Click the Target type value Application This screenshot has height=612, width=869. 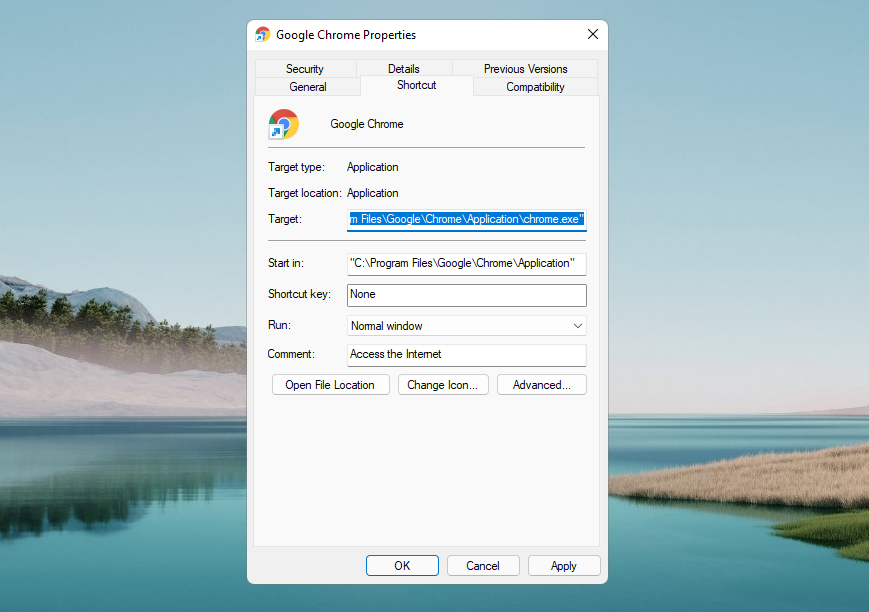click(372, 167)
